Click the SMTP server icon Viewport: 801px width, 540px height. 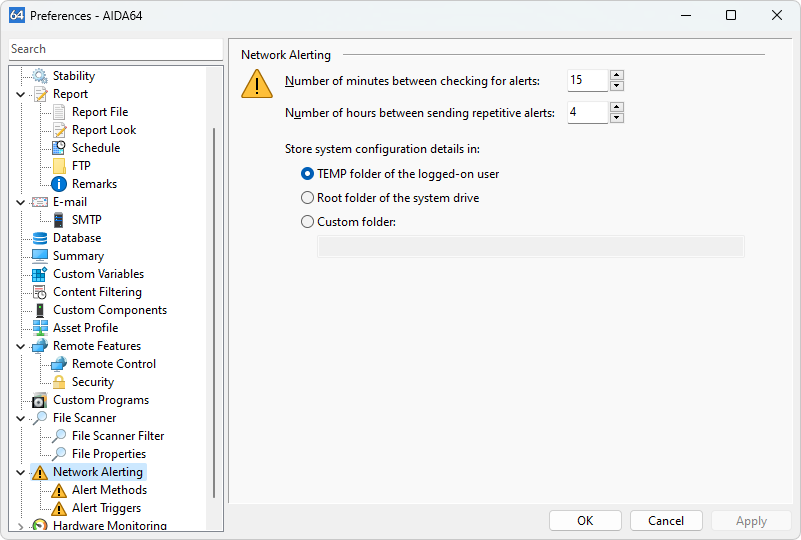tap(59, 220)
